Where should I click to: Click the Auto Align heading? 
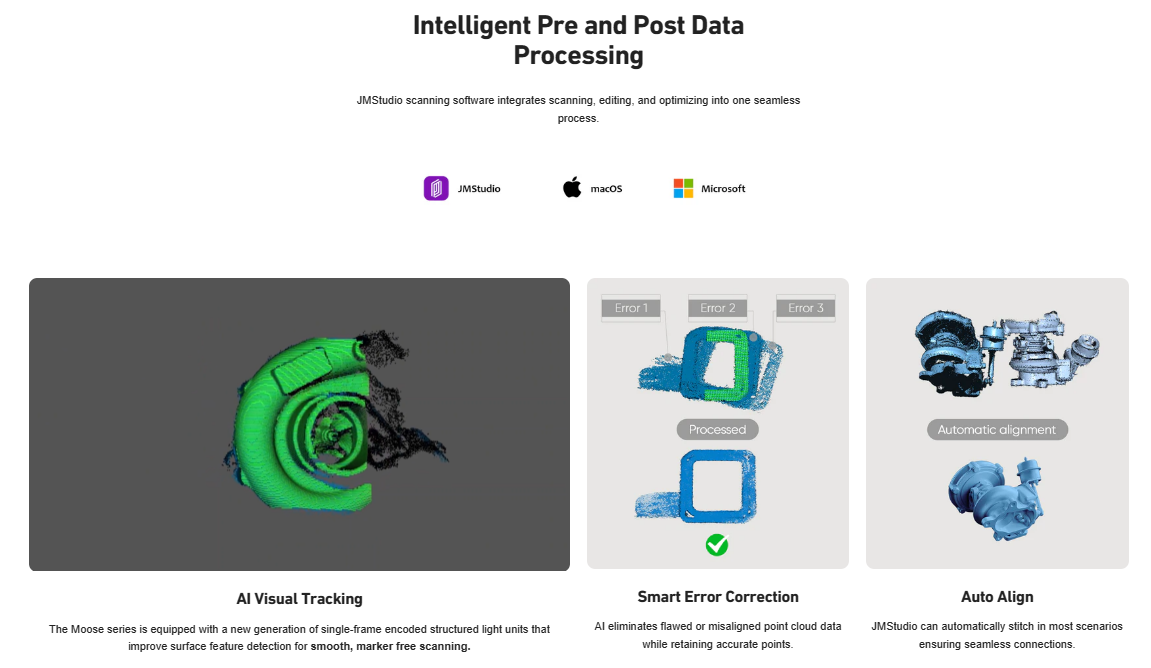click(997, 597)
